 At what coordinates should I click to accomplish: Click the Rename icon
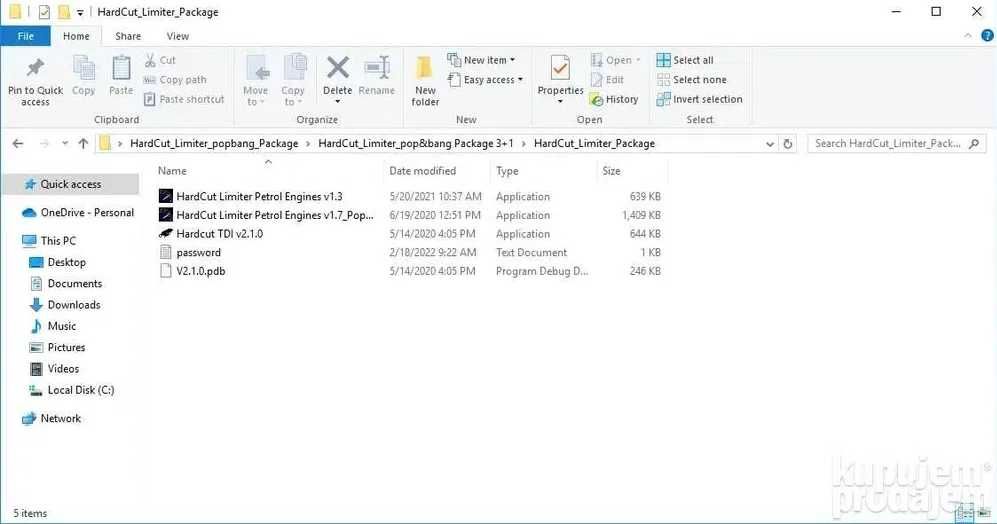(x=377, y=67)
